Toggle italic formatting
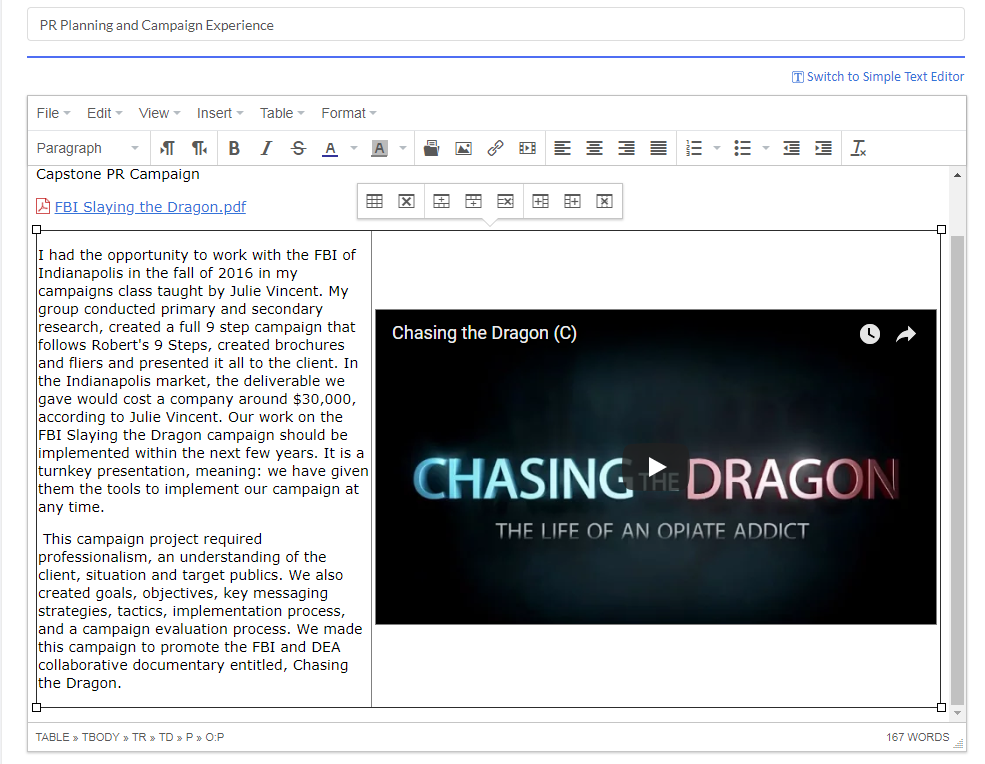The image size is (985, 764). click(266, 148)
